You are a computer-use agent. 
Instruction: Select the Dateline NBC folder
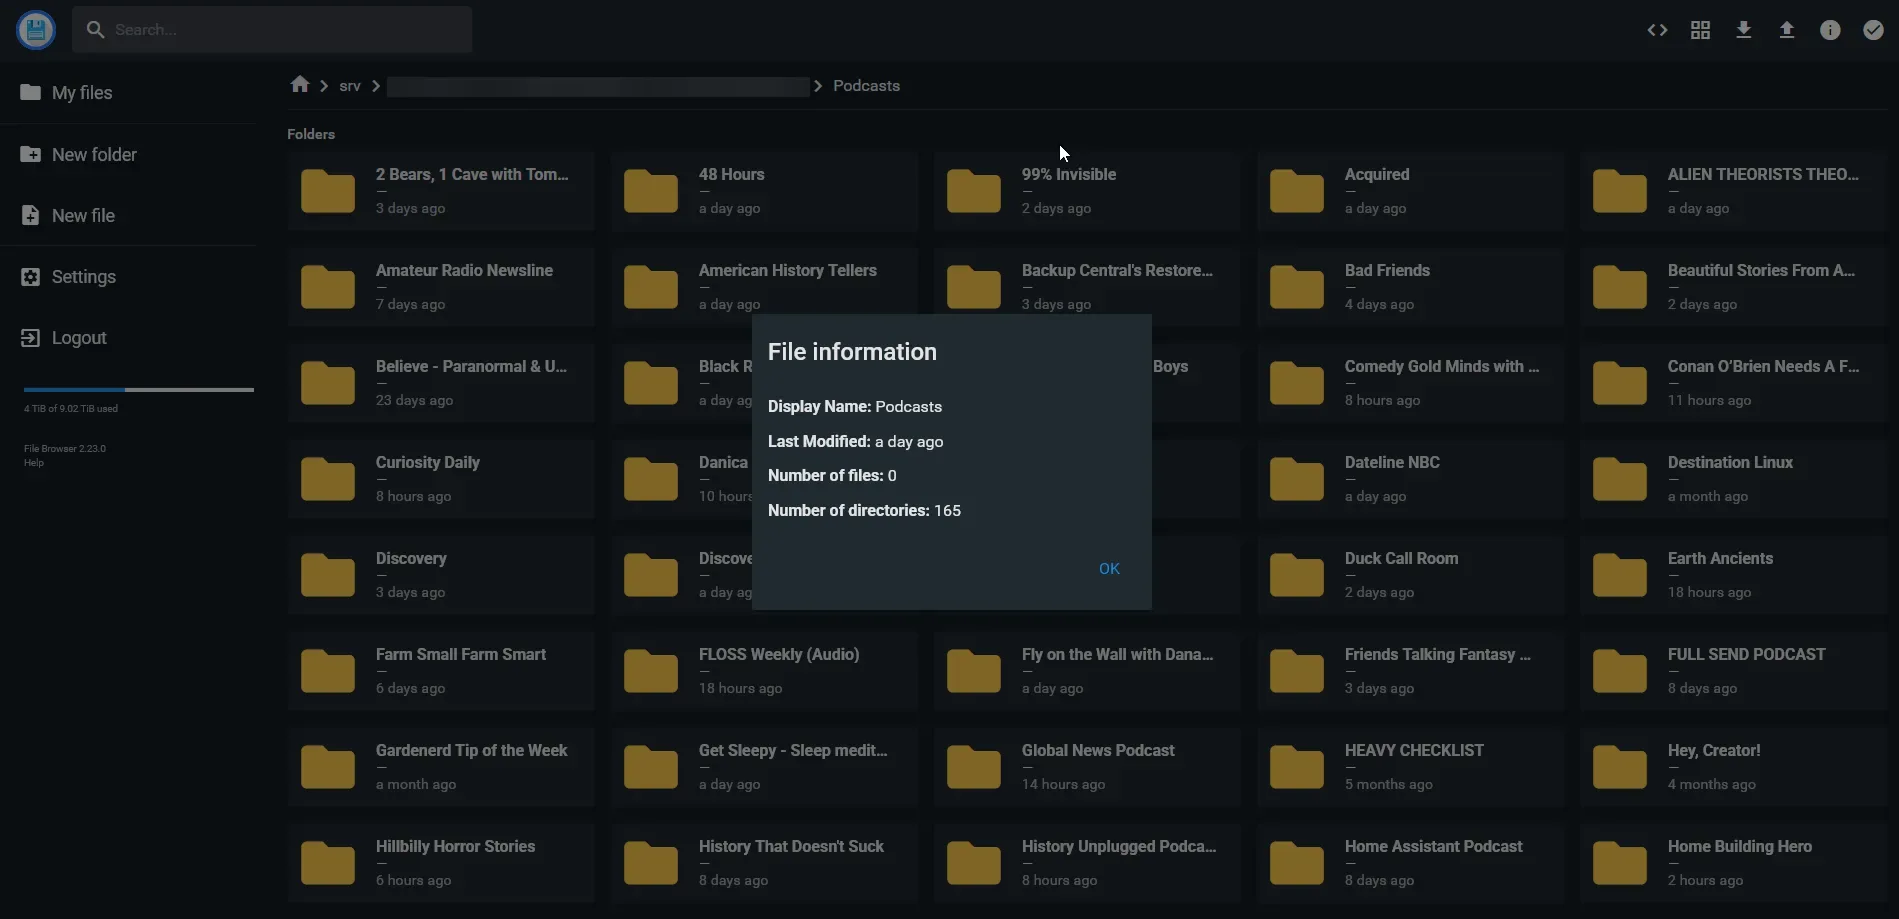tap(1410, 479)
